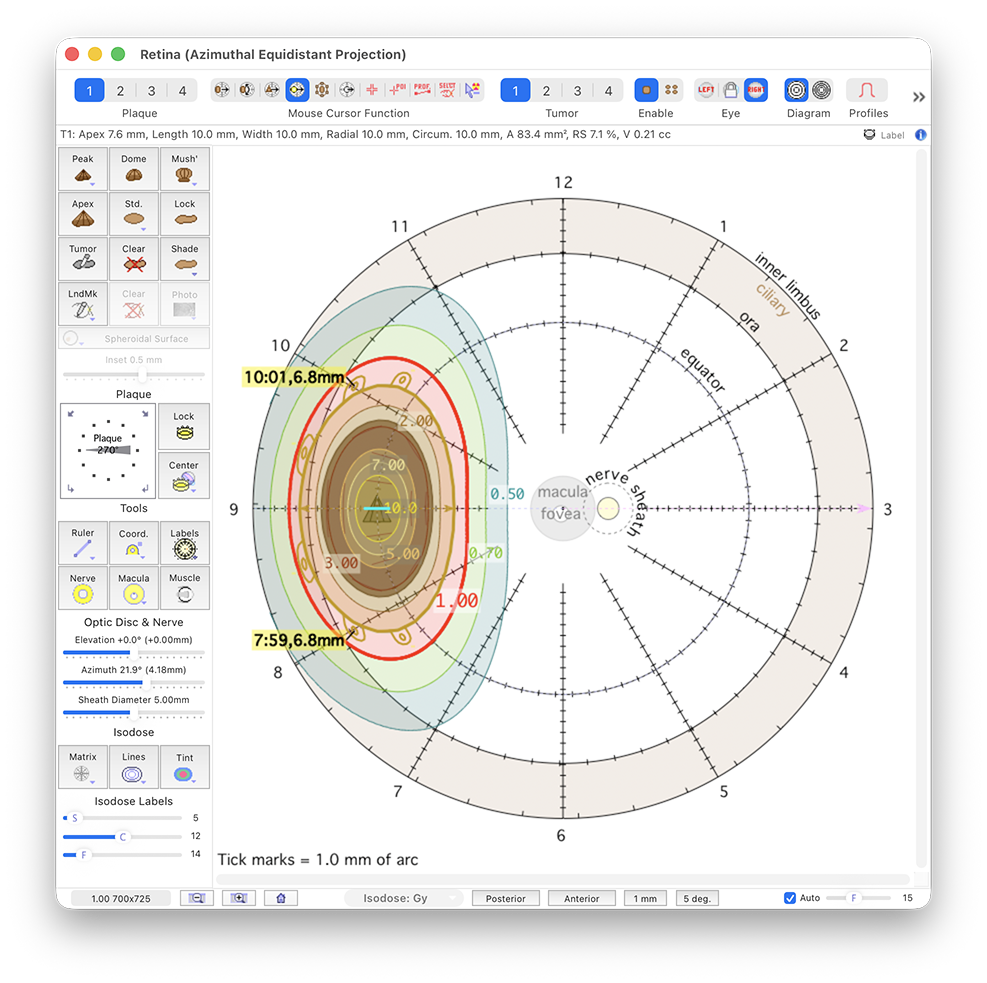Toggle the Muscle display tool

click(185, 588)
